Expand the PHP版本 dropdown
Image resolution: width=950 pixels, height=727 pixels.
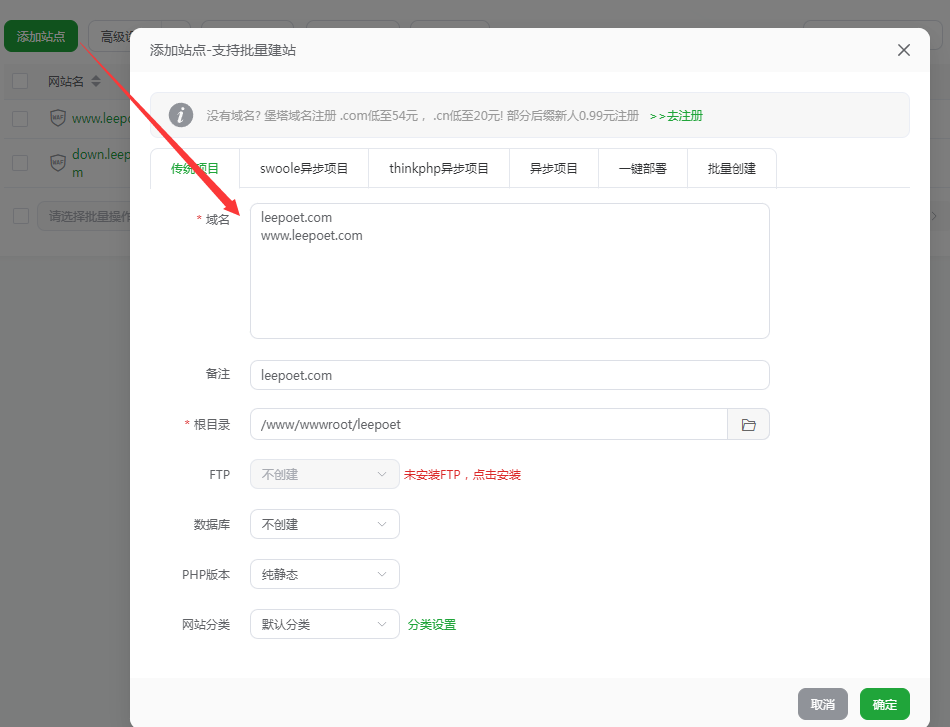[x=324, y=574]
